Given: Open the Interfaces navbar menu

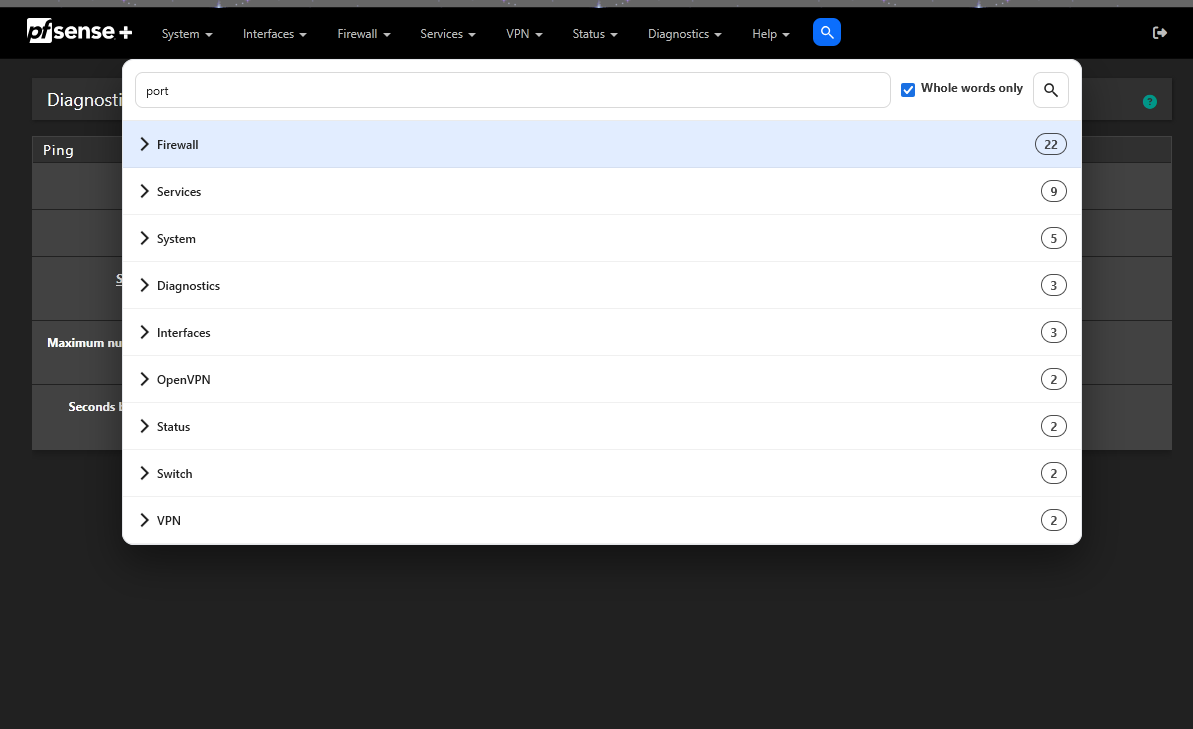Looking at the screenshot, I should click(x=274, y=34).
